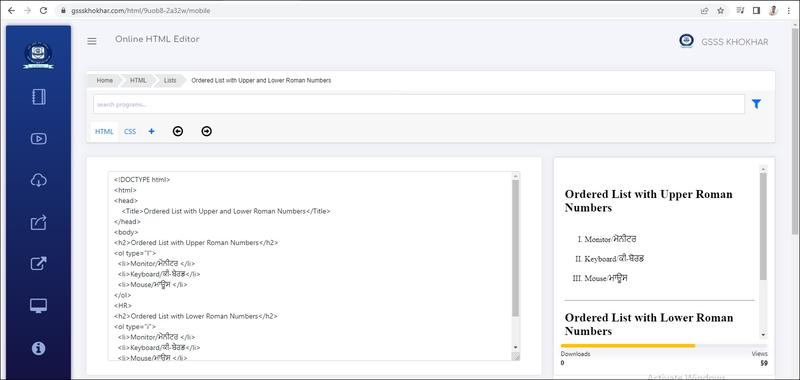
Task: Click the code editor vertical scrollbar thumb
Action: (x=515, y=248)
